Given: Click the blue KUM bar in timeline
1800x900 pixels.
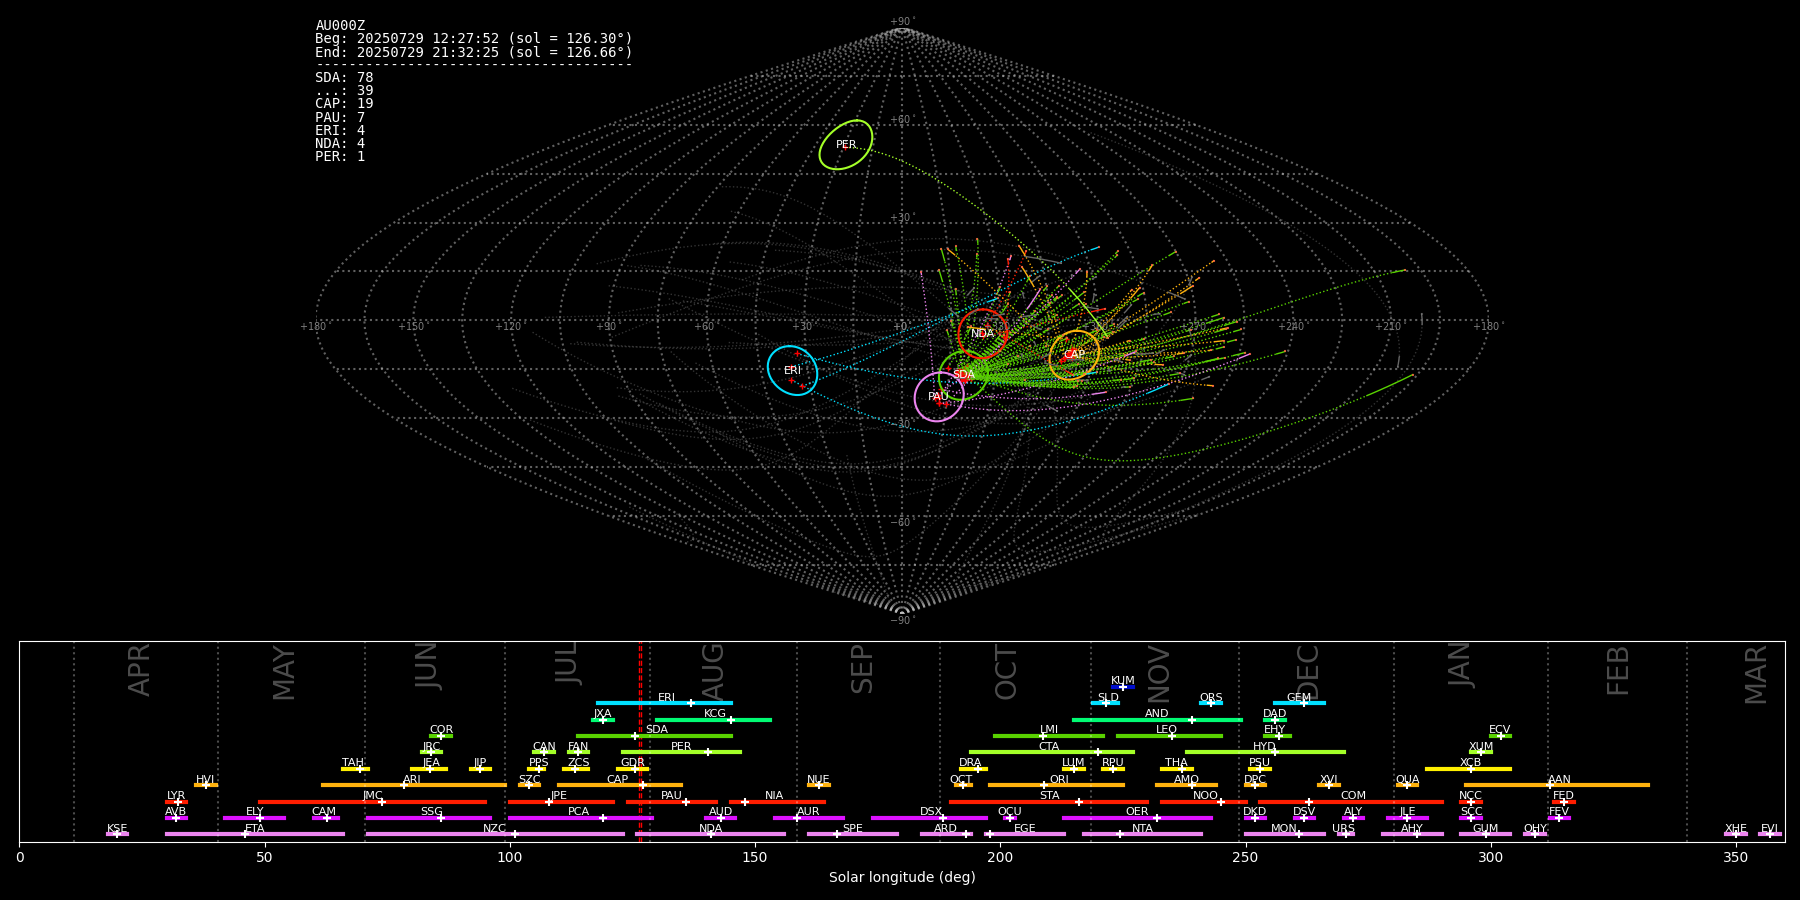Looking at the screenshot, I should coord(1123,687).
